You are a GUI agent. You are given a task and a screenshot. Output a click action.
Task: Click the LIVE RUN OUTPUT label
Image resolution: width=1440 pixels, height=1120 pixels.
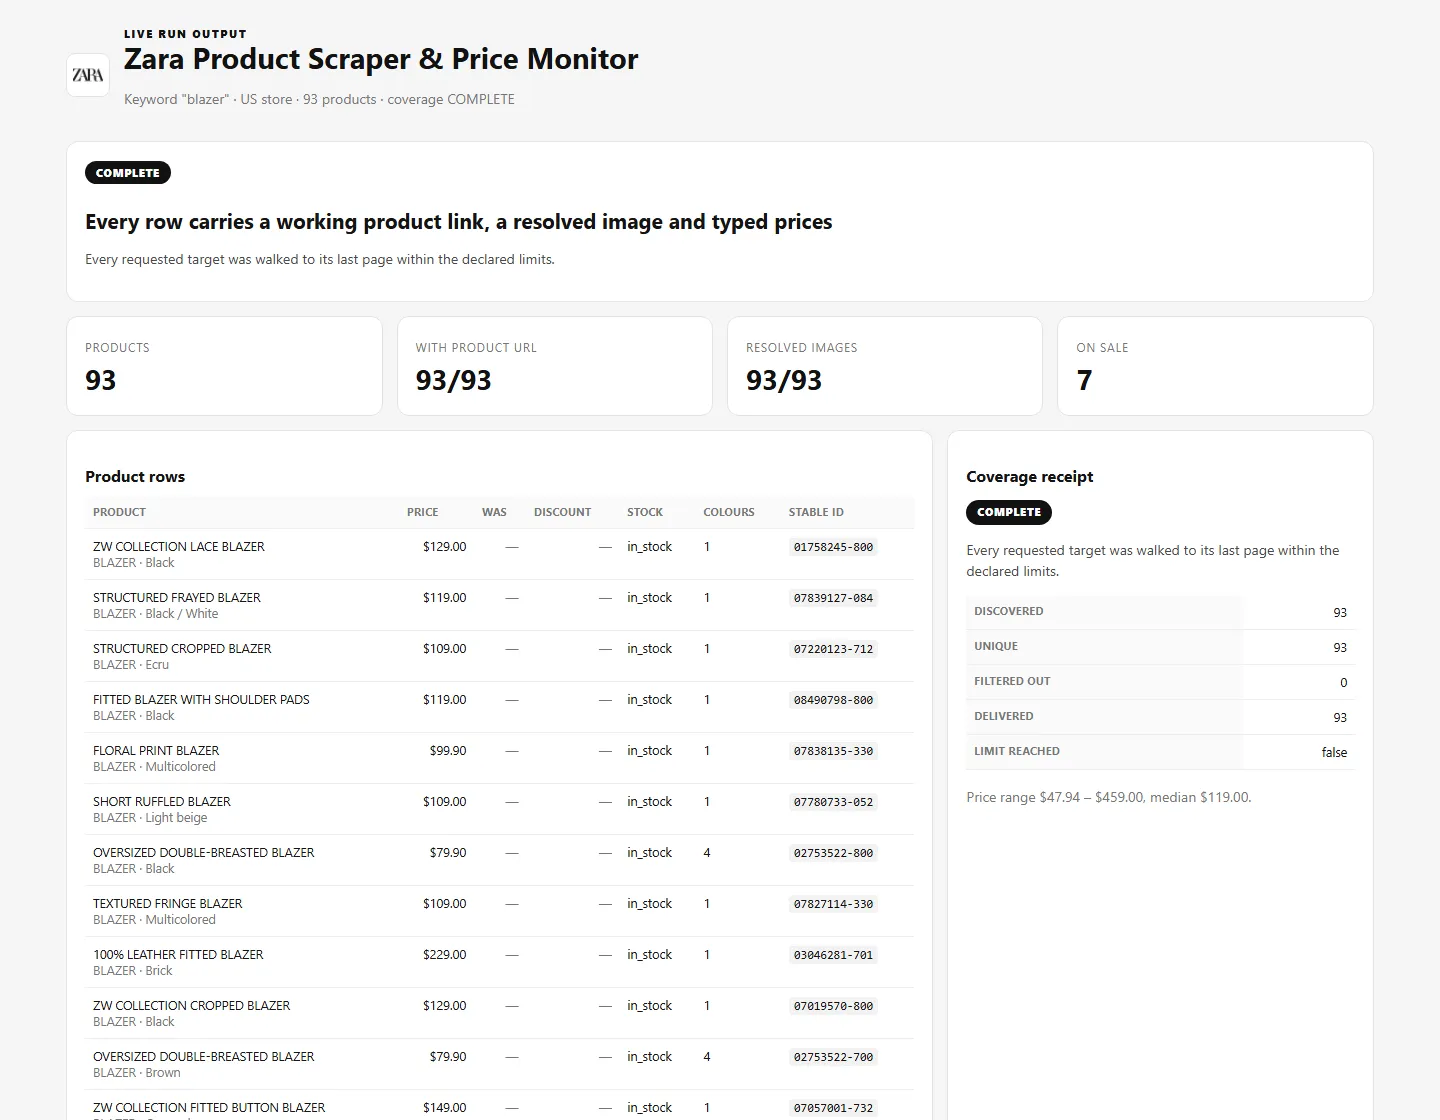185,34
